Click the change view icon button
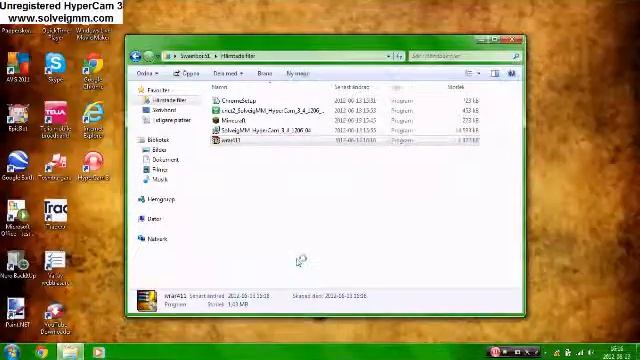The height and width of the screenshot is (360, 640). pyautogui.click(x=469, y=73)
